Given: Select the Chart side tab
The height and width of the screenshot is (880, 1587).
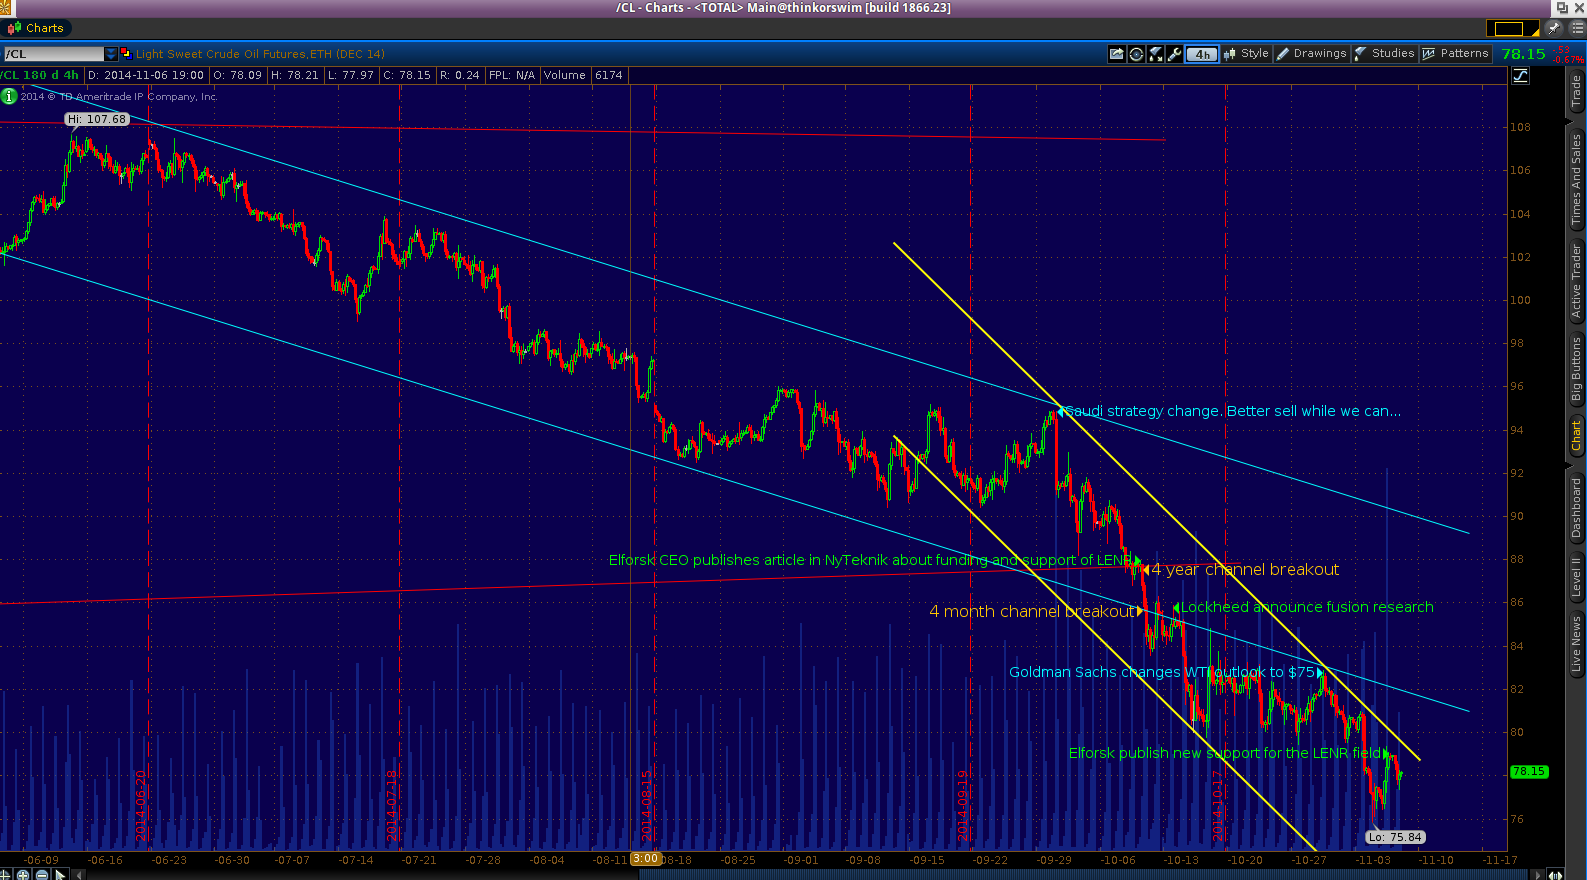Looking at the screenshot, I should coord(1577,436).
